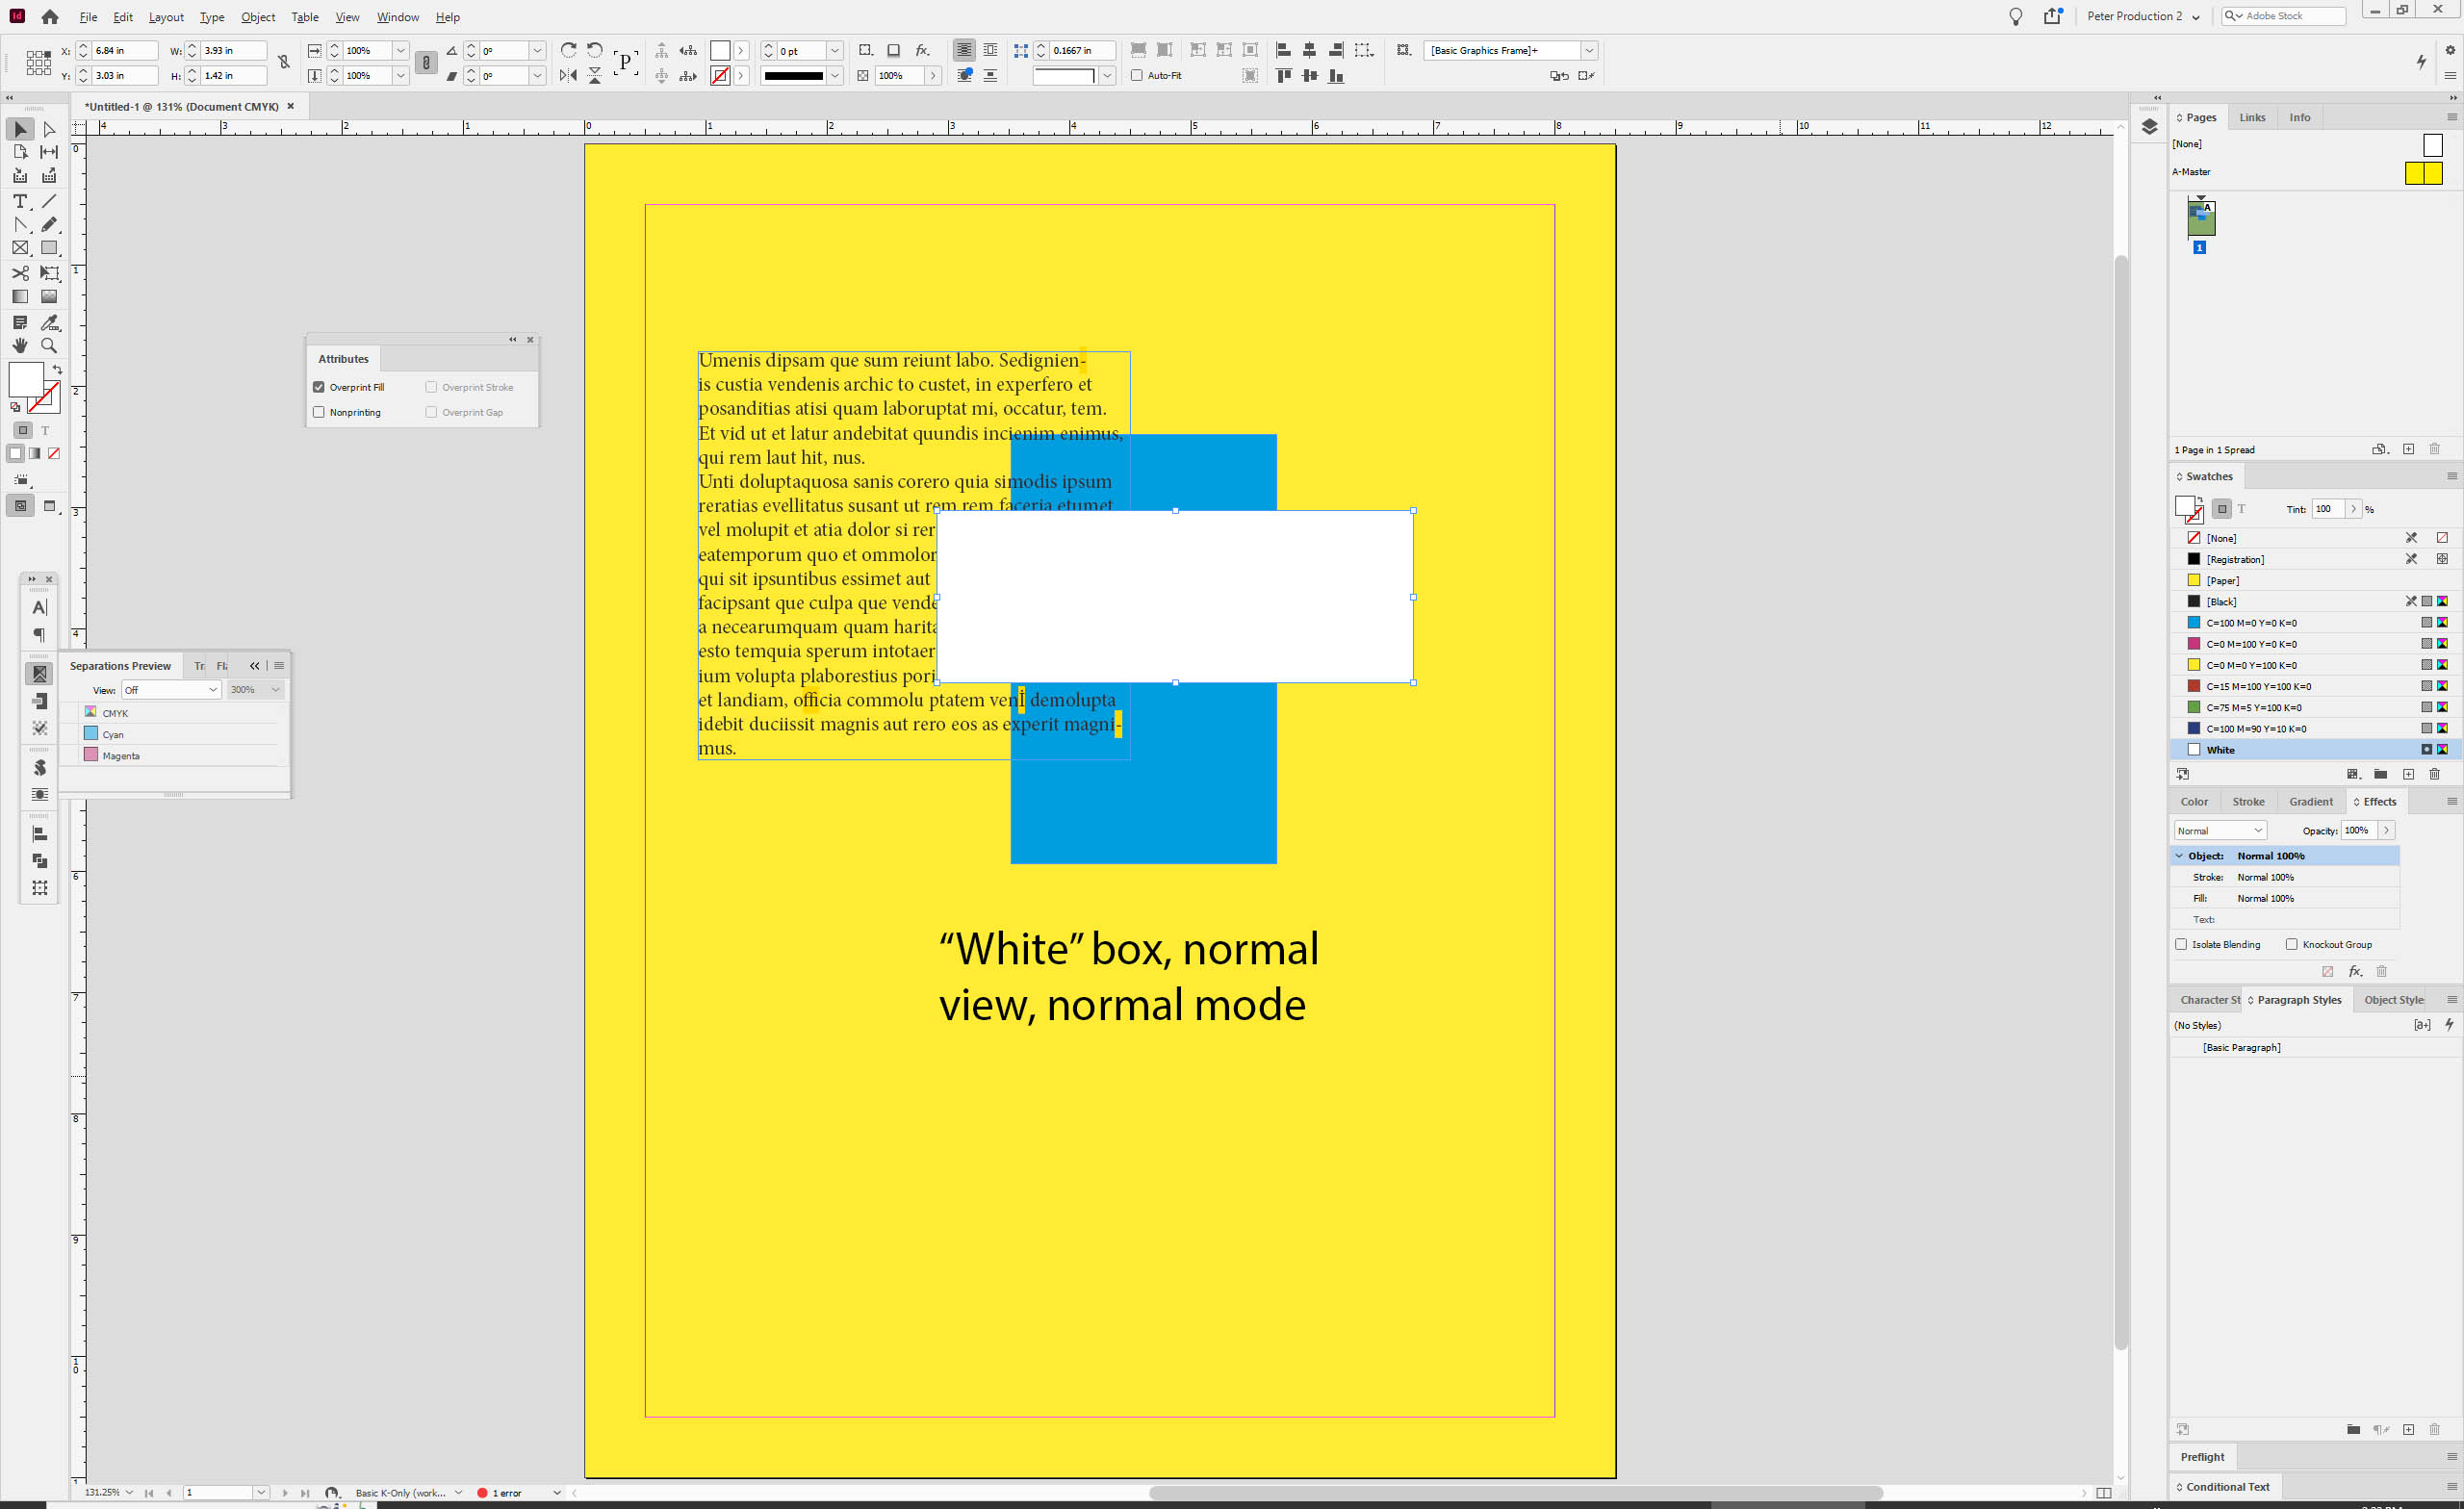Toggle constrain width and height link
The width and height of the screenshot is (2464, 1509).
[x=284, y=63]
